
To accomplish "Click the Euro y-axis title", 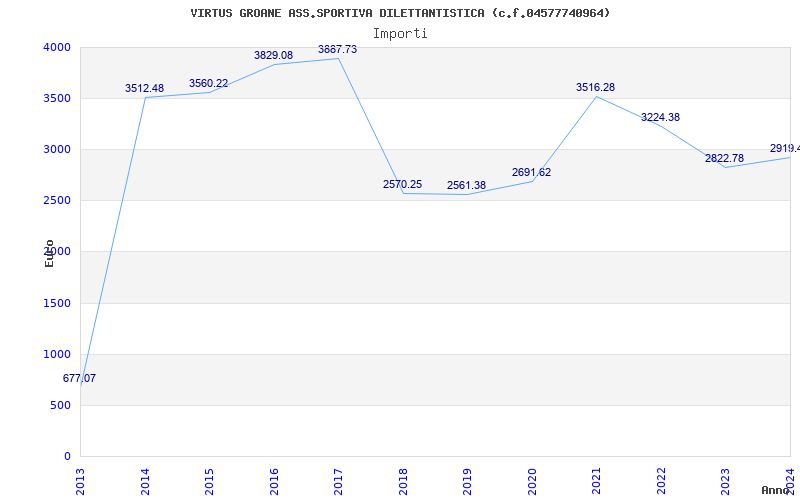I will tap(49, 253).
